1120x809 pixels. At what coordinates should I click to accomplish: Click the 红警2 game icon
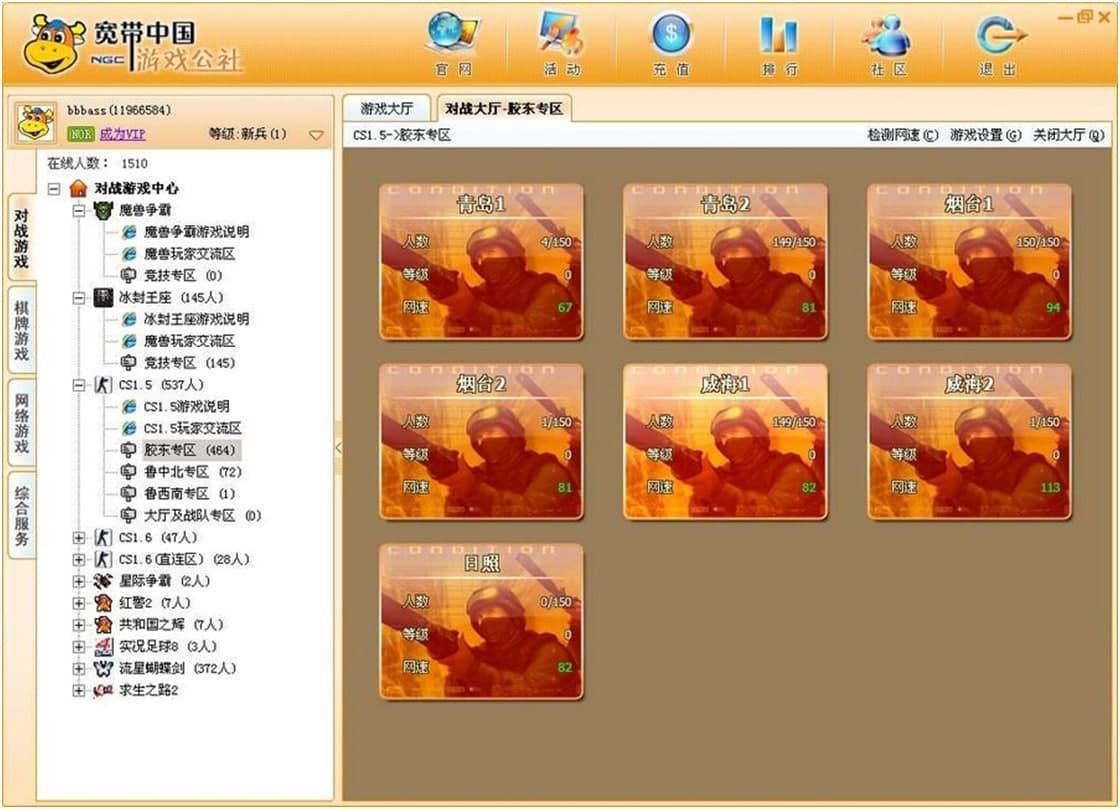click(104, 603)
